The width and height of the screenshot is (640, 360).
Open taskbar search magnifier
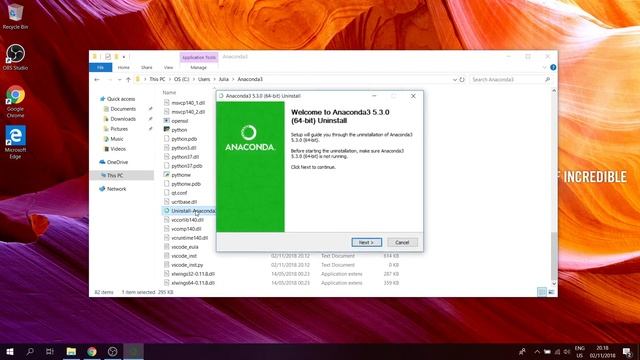coord(30,351)
